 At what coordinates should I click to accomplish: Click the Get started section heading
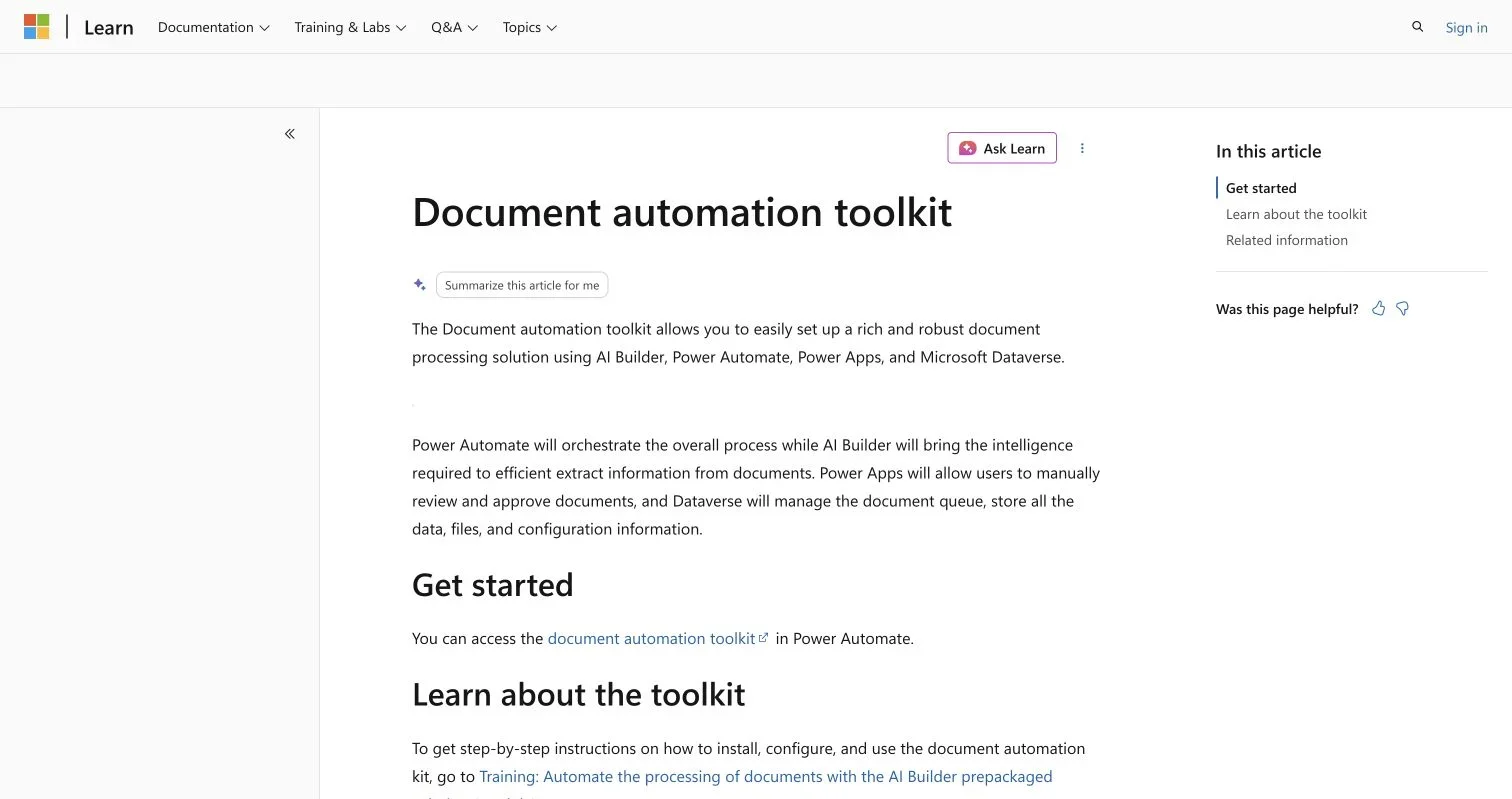pos(493,584)
